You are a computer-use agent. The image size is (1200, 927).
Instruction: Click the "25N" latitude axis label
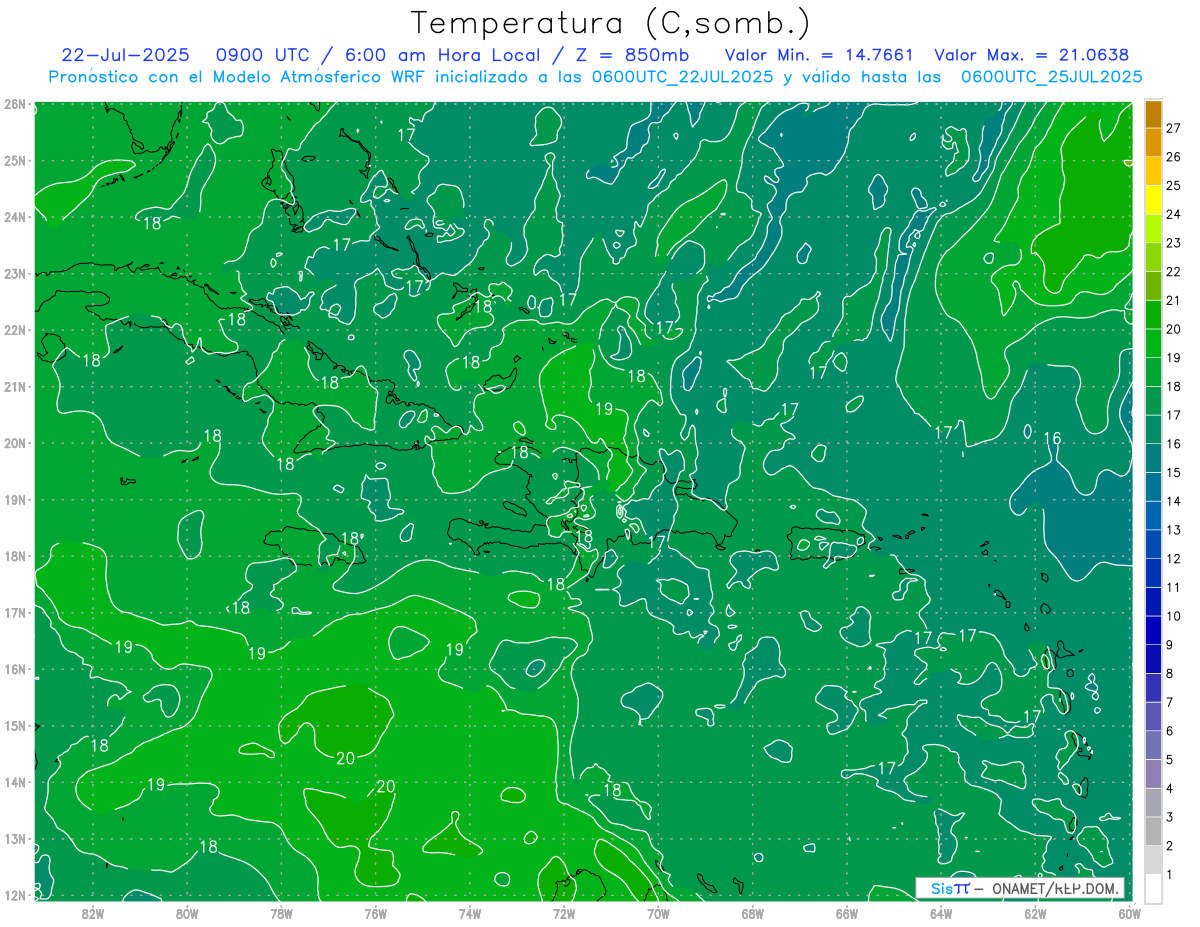point(14,160)
